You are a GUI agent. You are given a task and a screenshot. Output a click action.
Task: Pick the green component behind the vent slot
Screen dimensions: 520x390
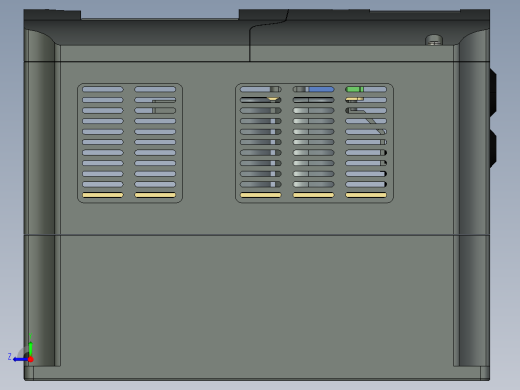pyautogui.click(x=355, y=89)
